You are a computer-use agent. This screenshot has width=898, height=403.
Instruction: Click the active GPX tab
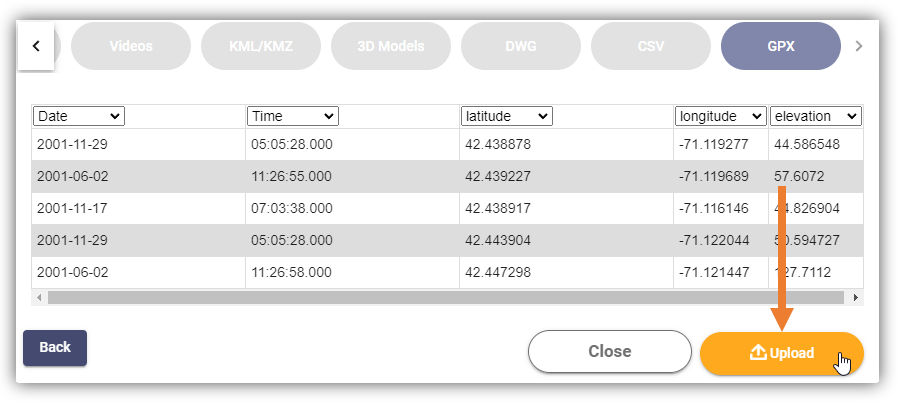(781, 46)
